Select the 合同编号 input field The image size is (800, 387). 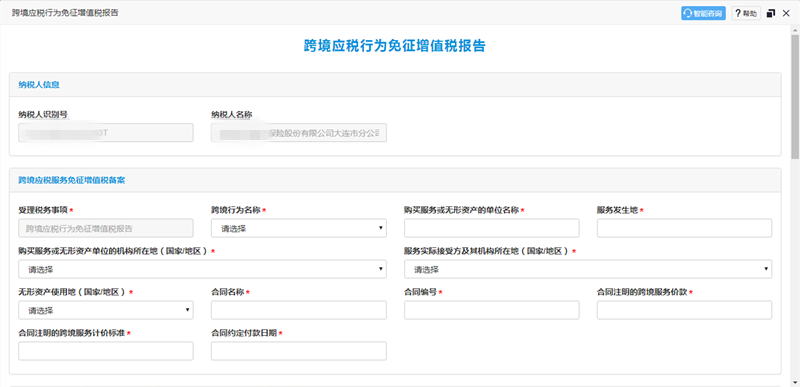491,309
